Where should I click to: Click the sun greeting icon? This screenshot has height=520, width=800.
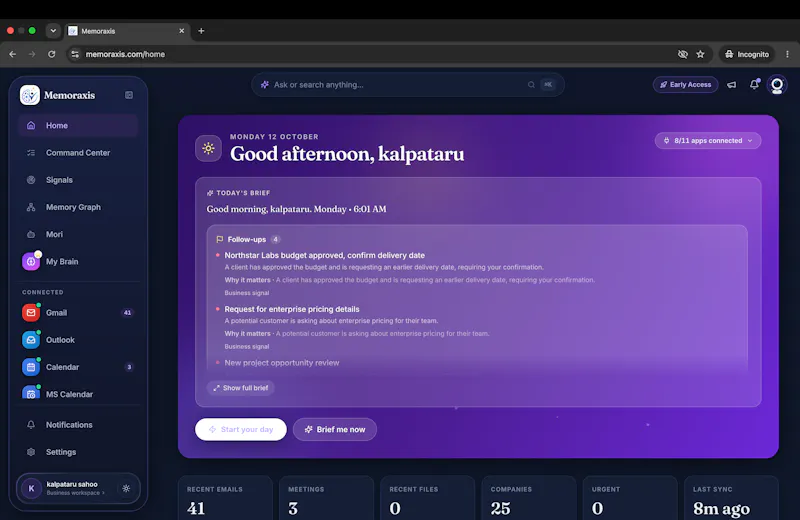click(x=208, y=148)
